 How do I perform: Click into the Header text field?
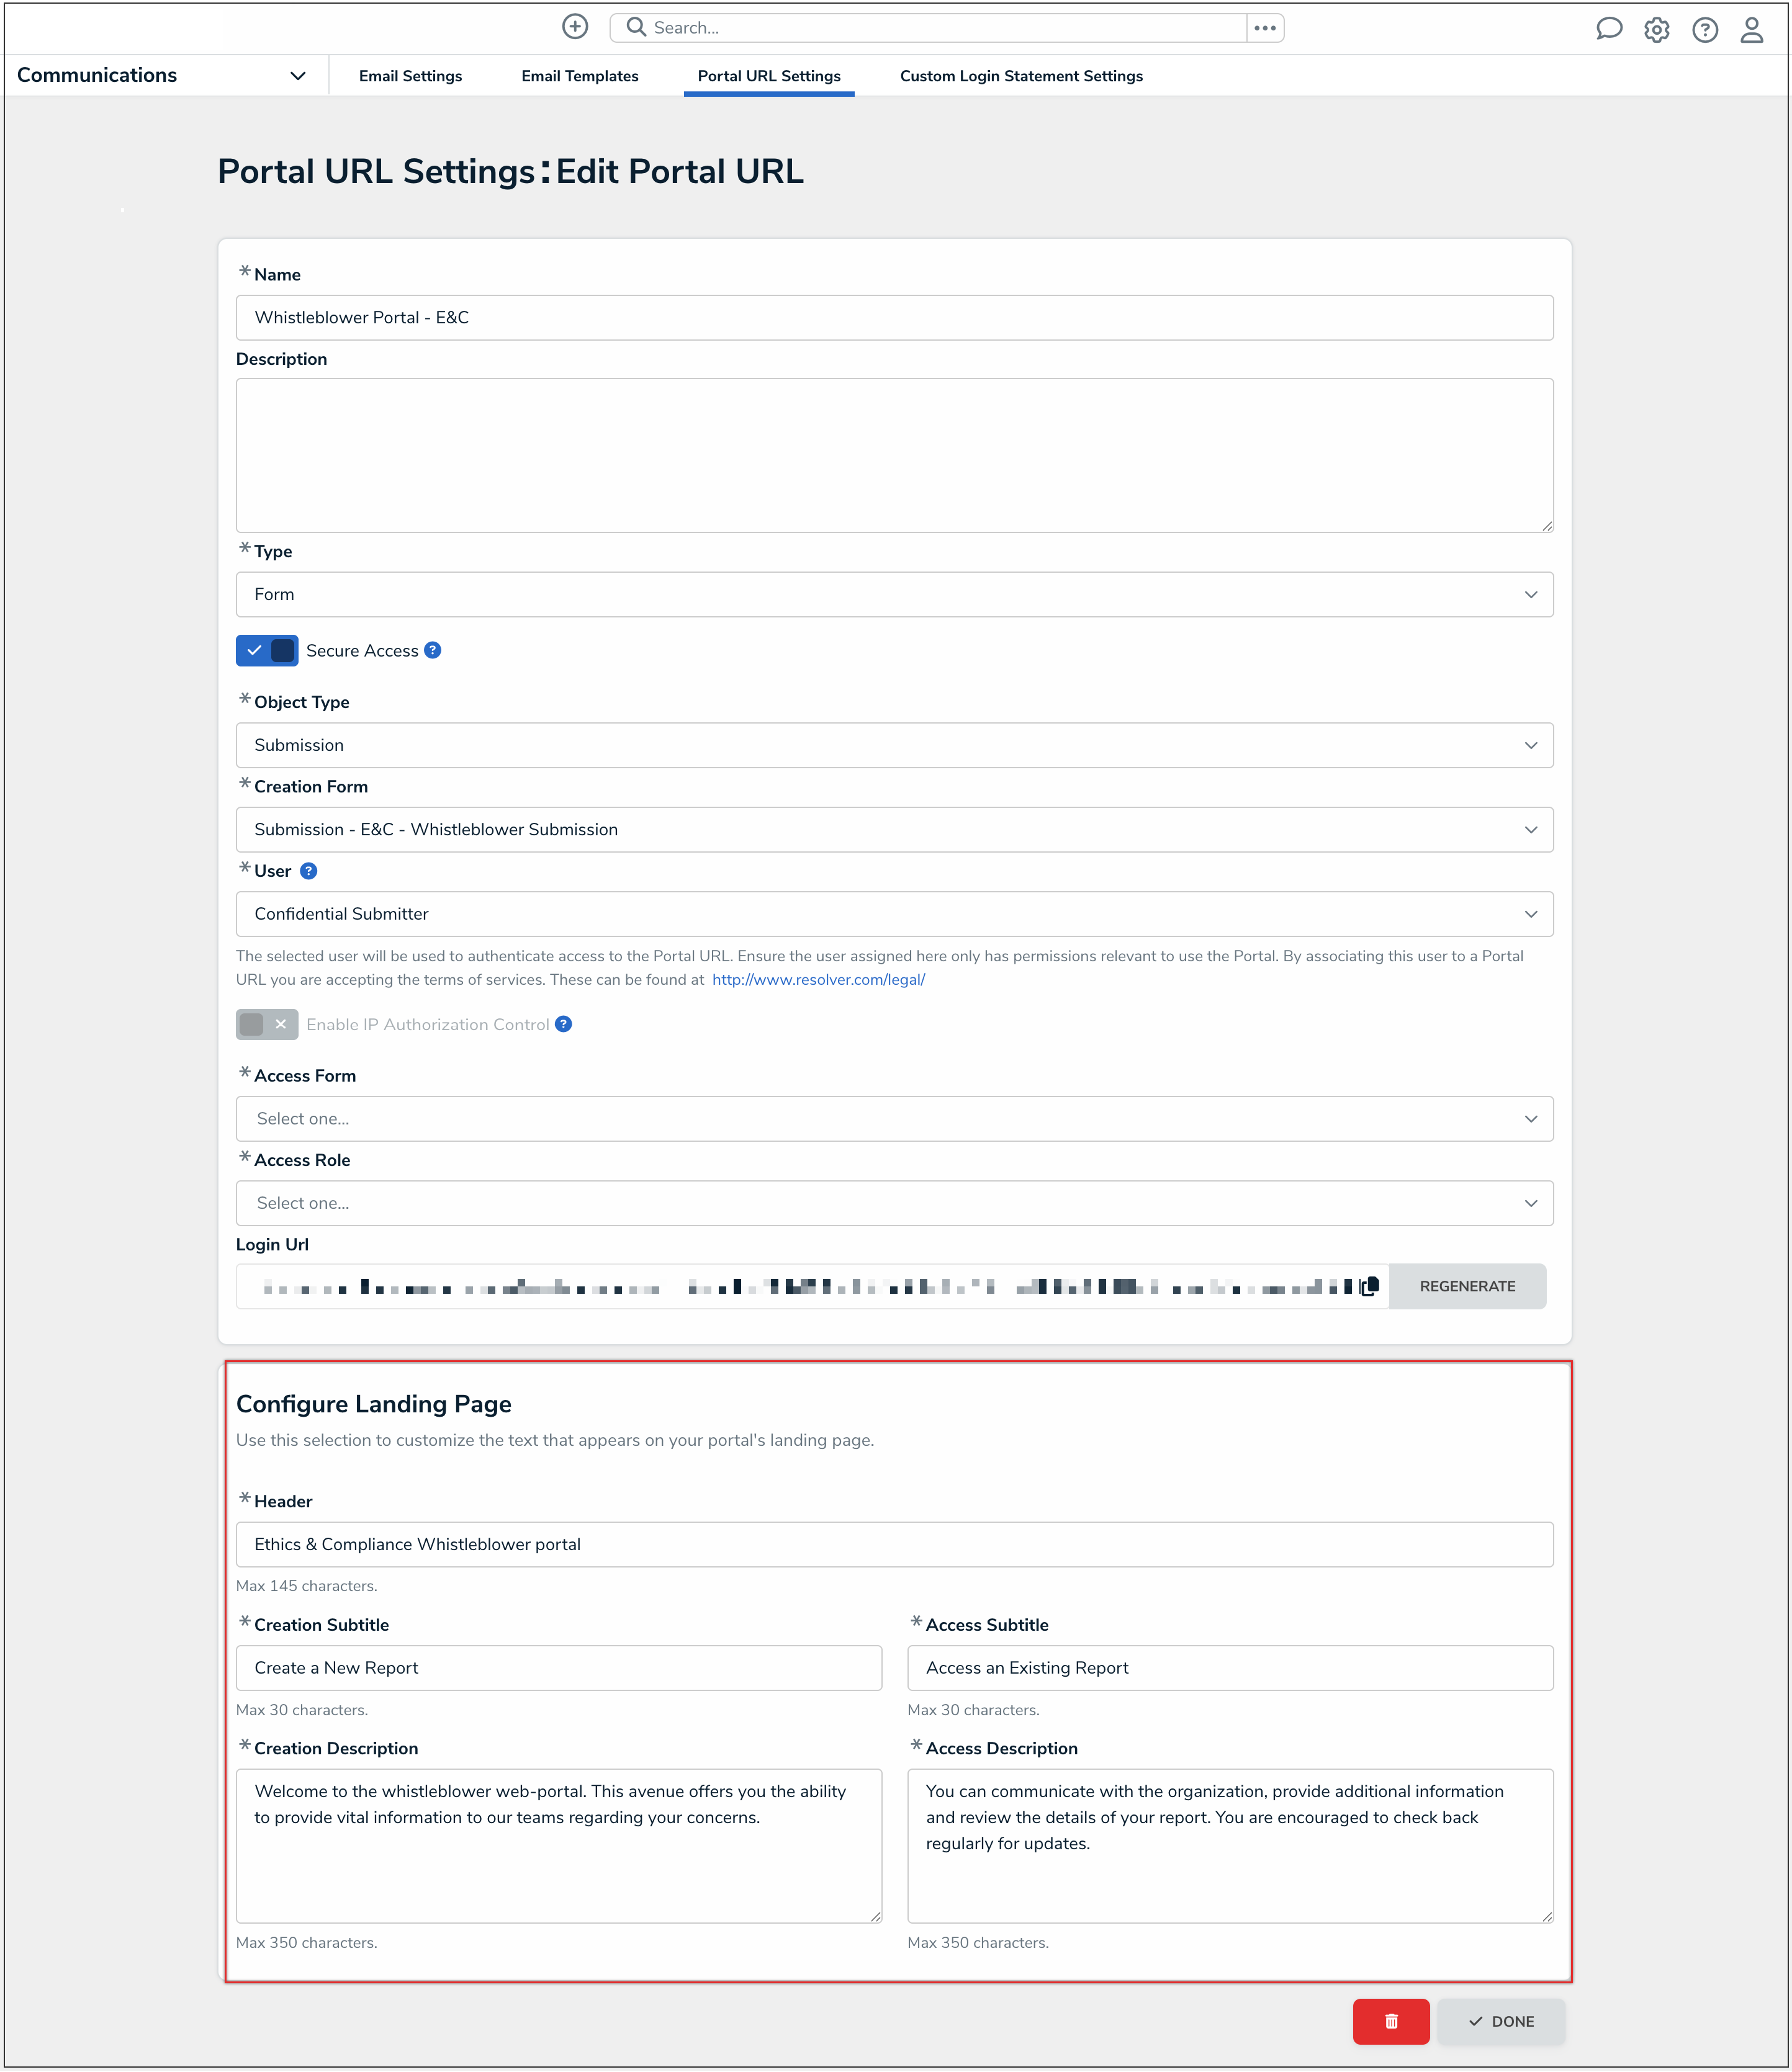(893, 1544)
